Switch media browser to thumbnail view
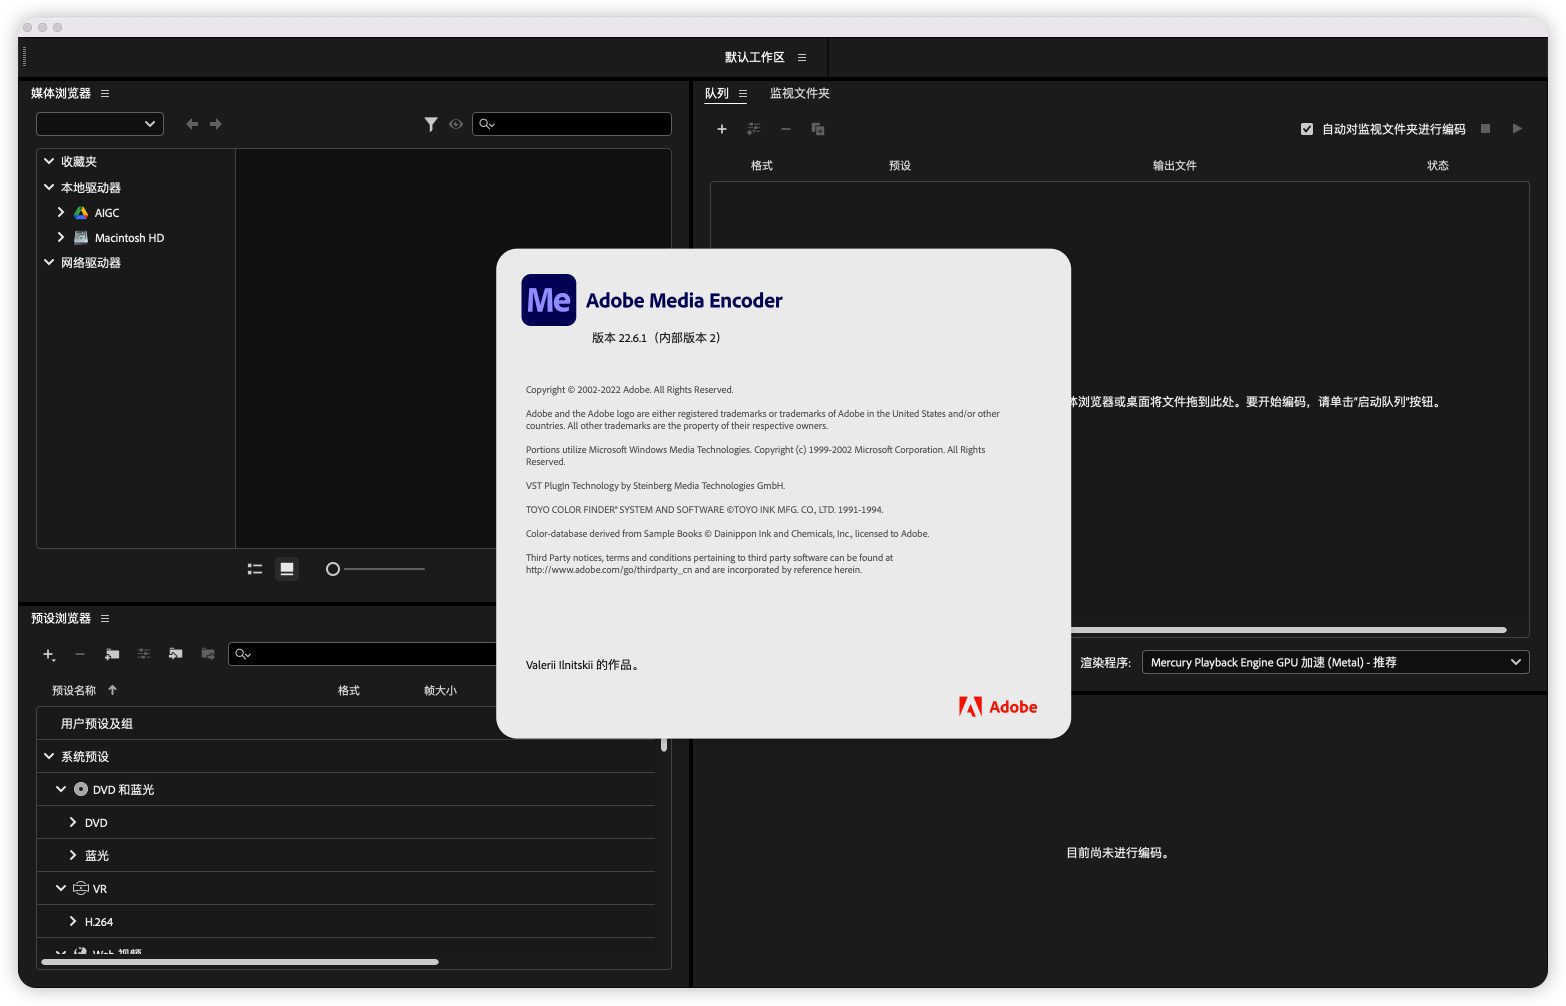Screen dimensions: 1566x1006 click(x=287, y=569)
